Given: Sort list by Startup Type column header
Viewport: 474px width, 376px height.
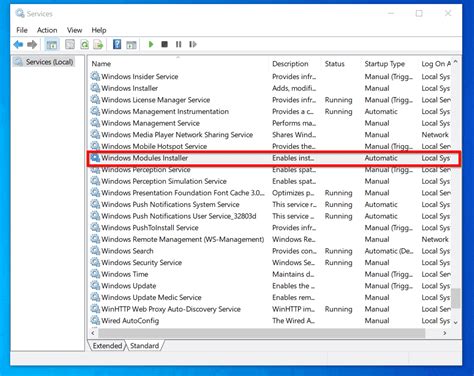Looking at the screenshot, I should pyautogui.click(x=384, y=64).
